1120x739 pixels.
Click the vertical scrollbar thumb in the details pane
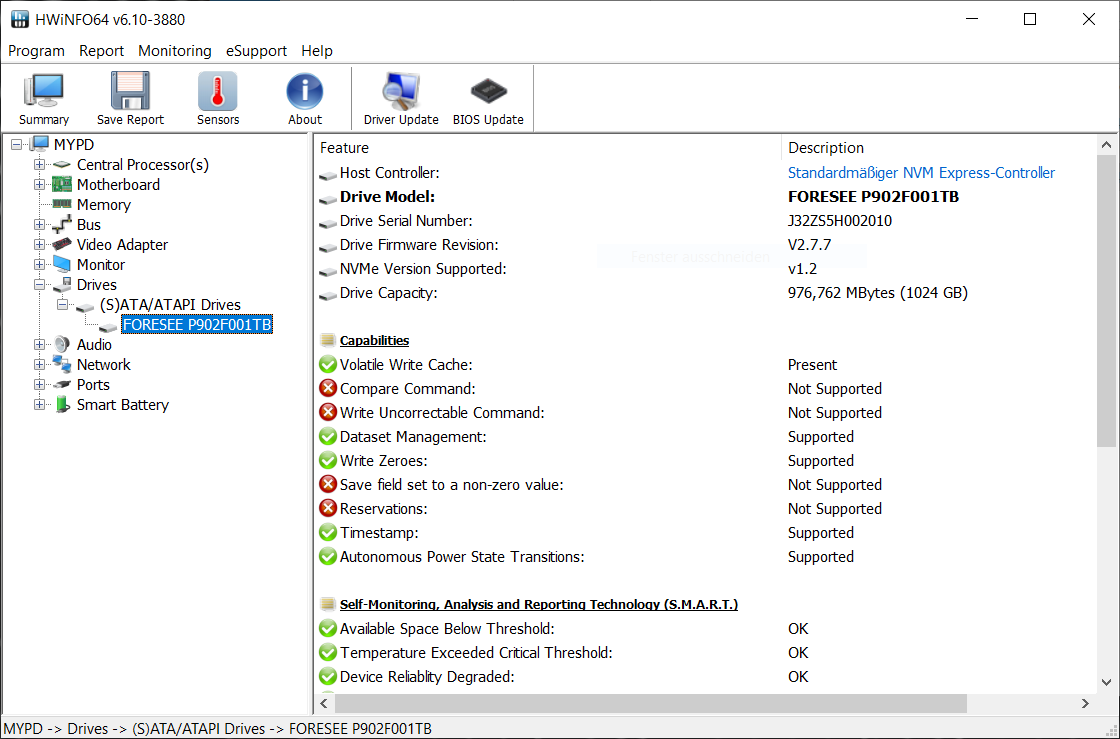[1106, 301]
